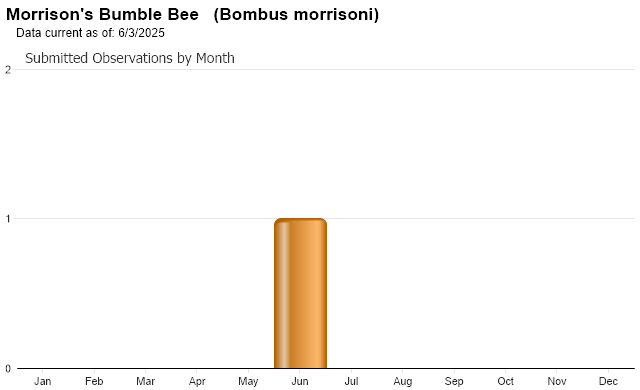Select the Jul month axis label
Screen dimensions: 640x390
351,381
